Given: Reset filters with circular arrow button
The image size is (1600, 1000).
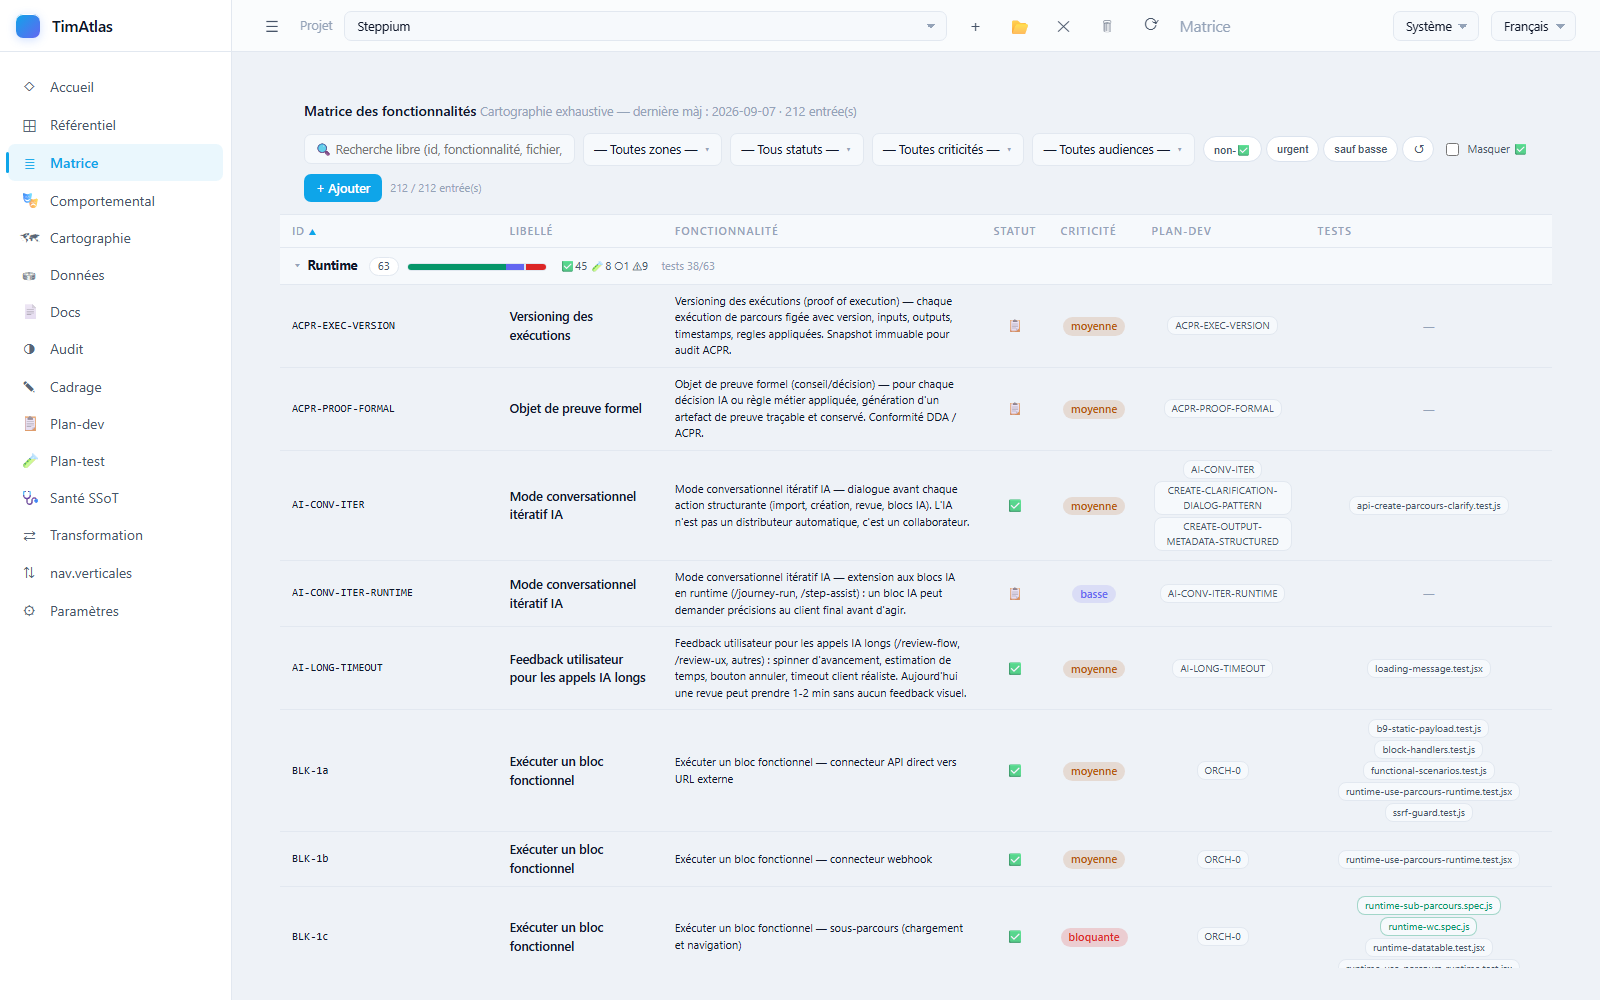Looking at the screenshot, I should click(1418, 149).
